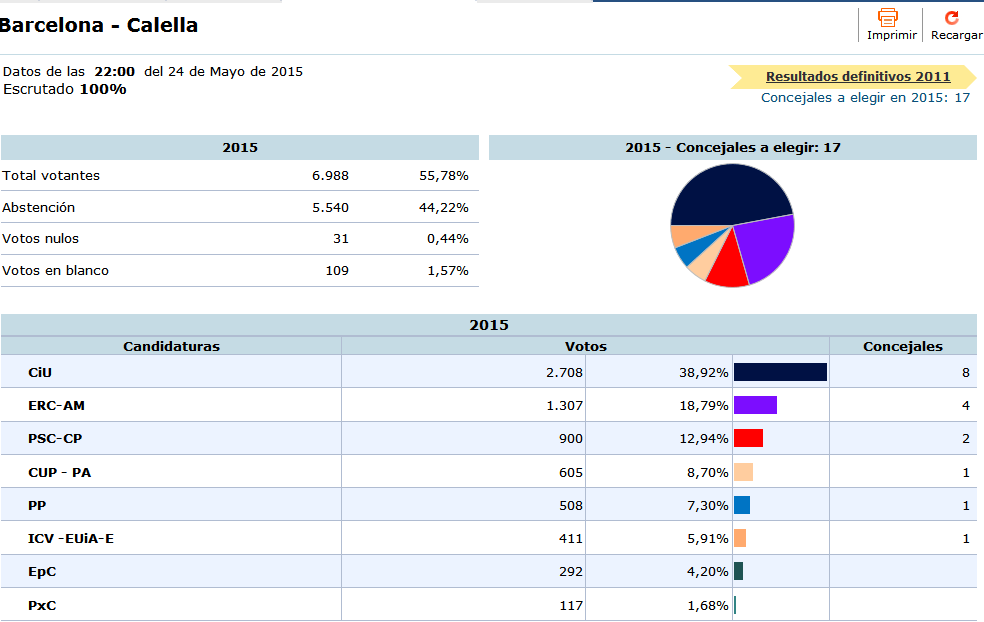984x622 pixels.
Task: Open Resultados definitivos 2011 link
Action: pyautogui.click(x=858, y=77)
